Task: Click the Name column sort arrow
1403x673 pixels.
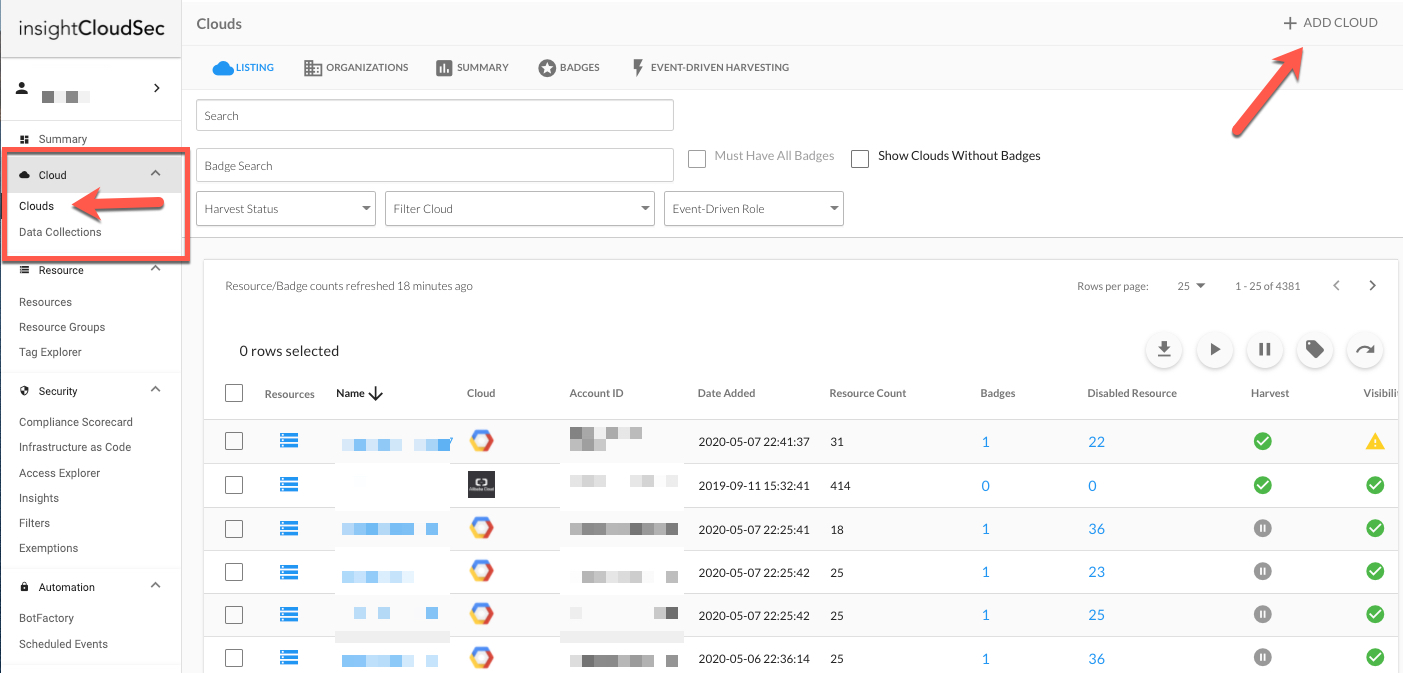Action: coord(376,394)
